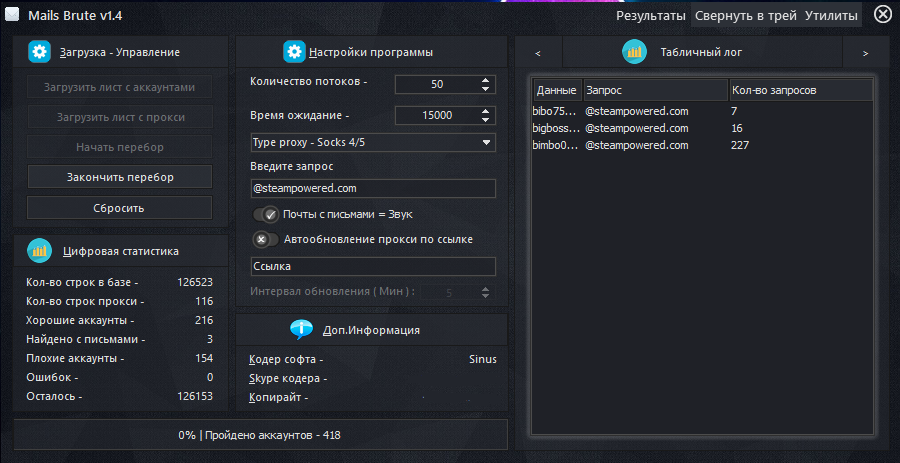Close the app with the circled X

pyautogui.click(x=882, y=14)
